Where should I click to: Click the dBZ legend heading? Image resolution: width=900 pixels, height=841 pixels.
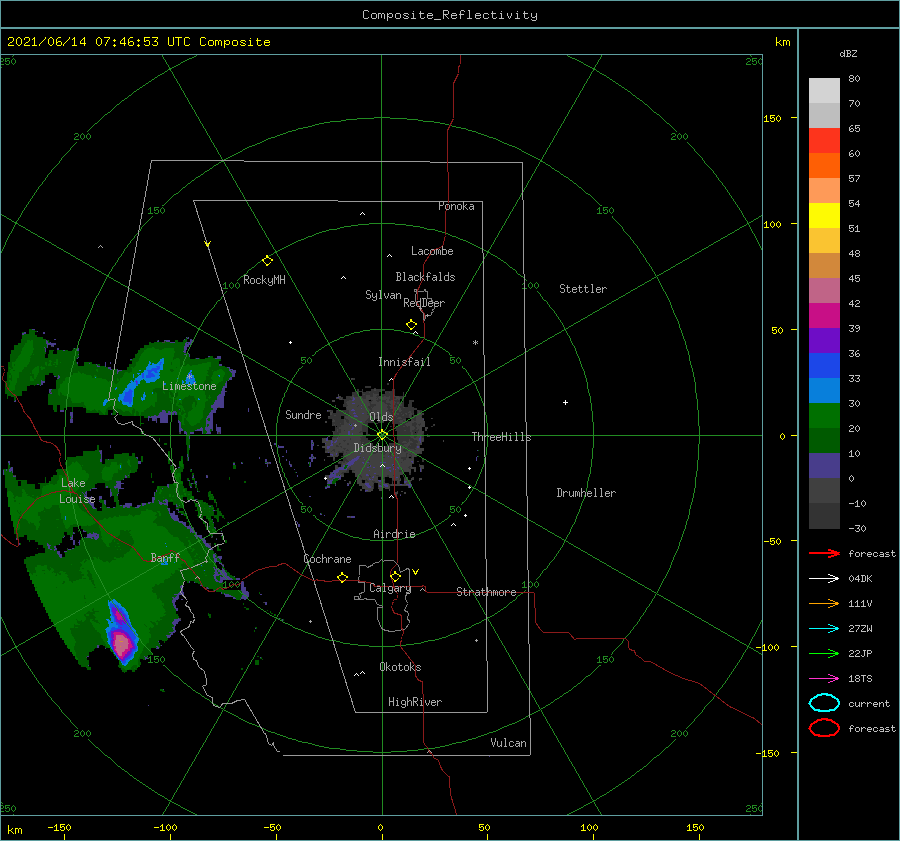848,53
